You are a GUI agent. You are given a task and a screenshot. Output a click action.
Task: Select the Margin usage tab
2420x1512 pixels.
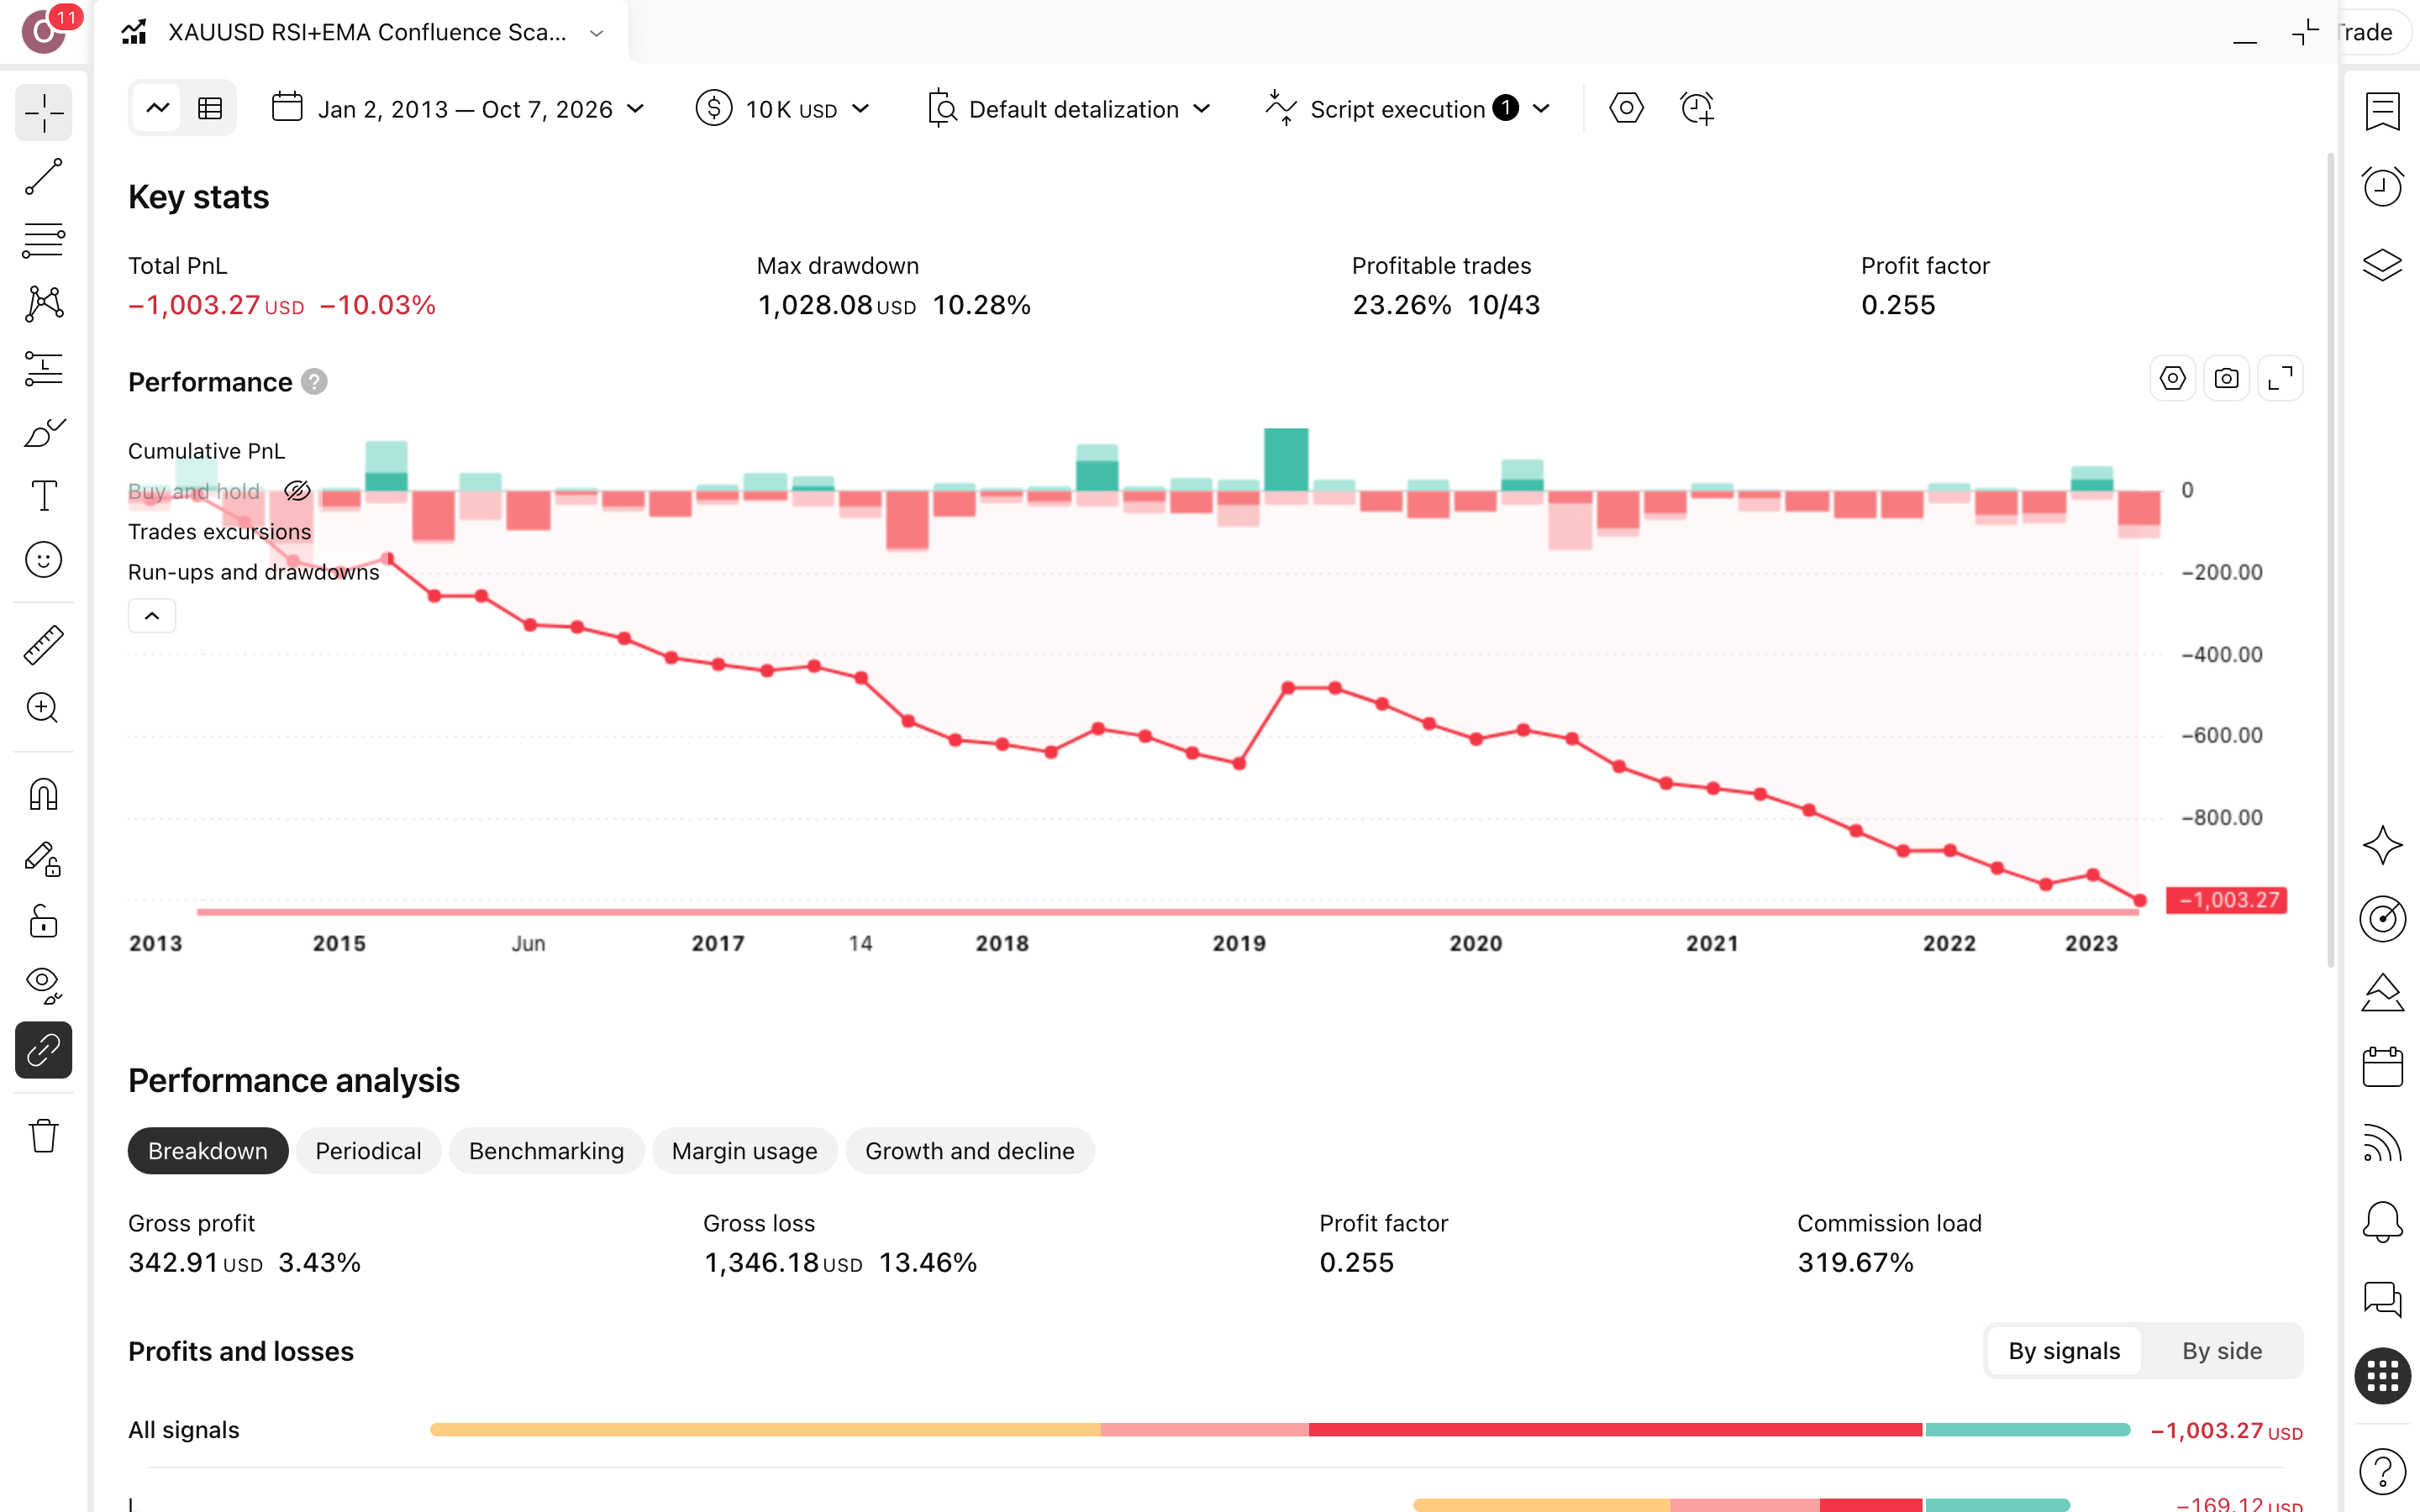[744, 1151]
